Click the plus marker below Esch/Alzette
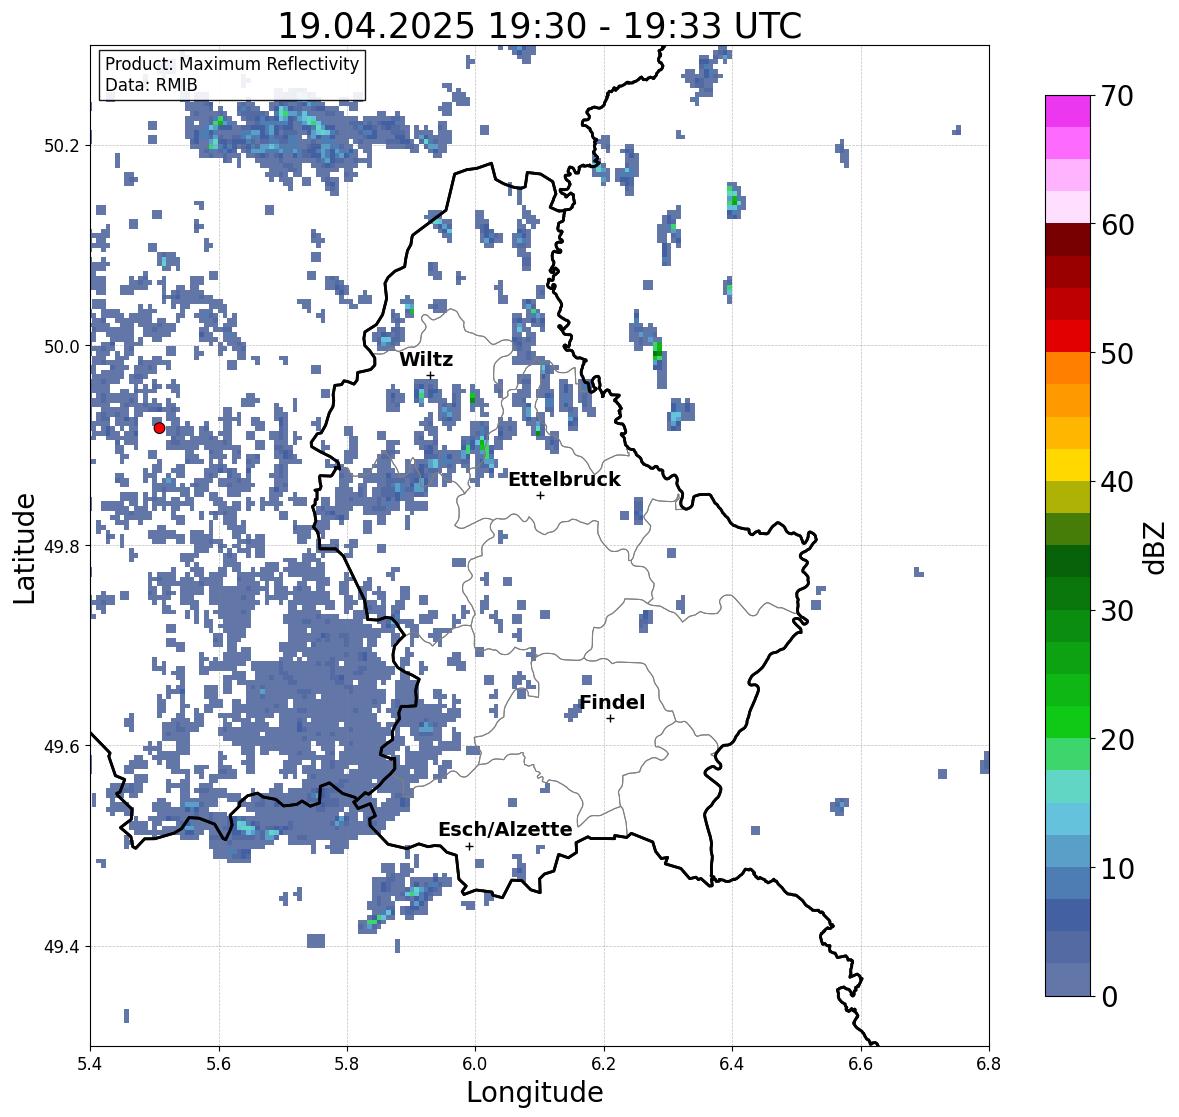Image resolution: width=1179 pixels, height=1117 pixels. point(469,846)
